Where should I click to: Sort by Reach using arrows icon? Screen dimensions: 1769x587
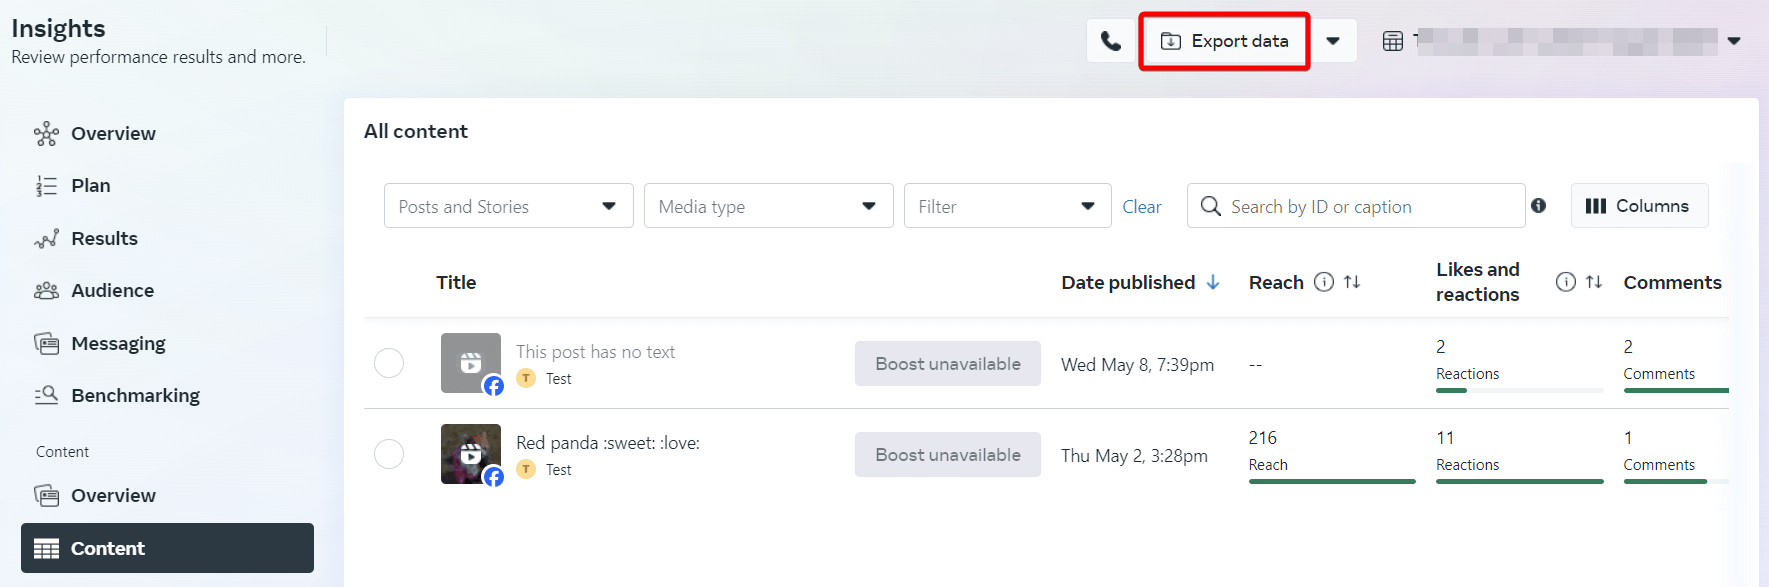[x=1352, y=282]
